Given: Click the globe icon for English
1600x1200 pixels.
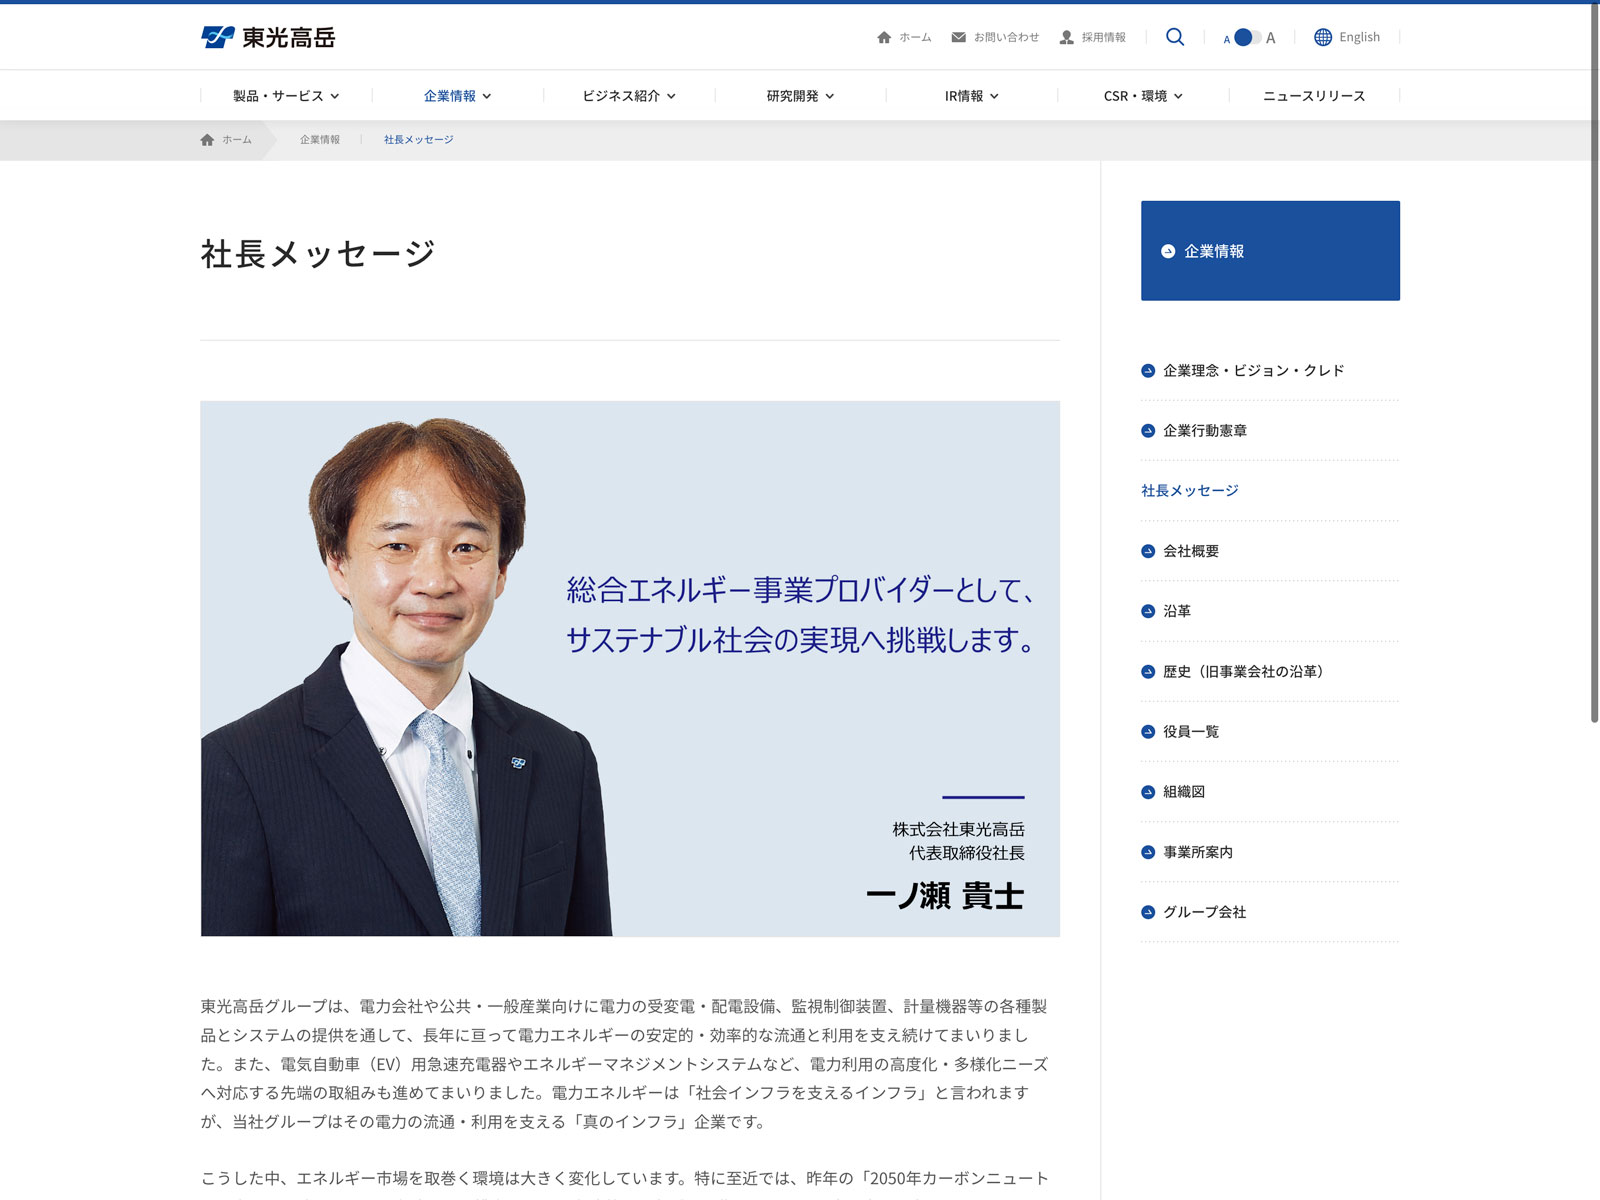Looking at the screenshot, I should [x=1323, y=37].
